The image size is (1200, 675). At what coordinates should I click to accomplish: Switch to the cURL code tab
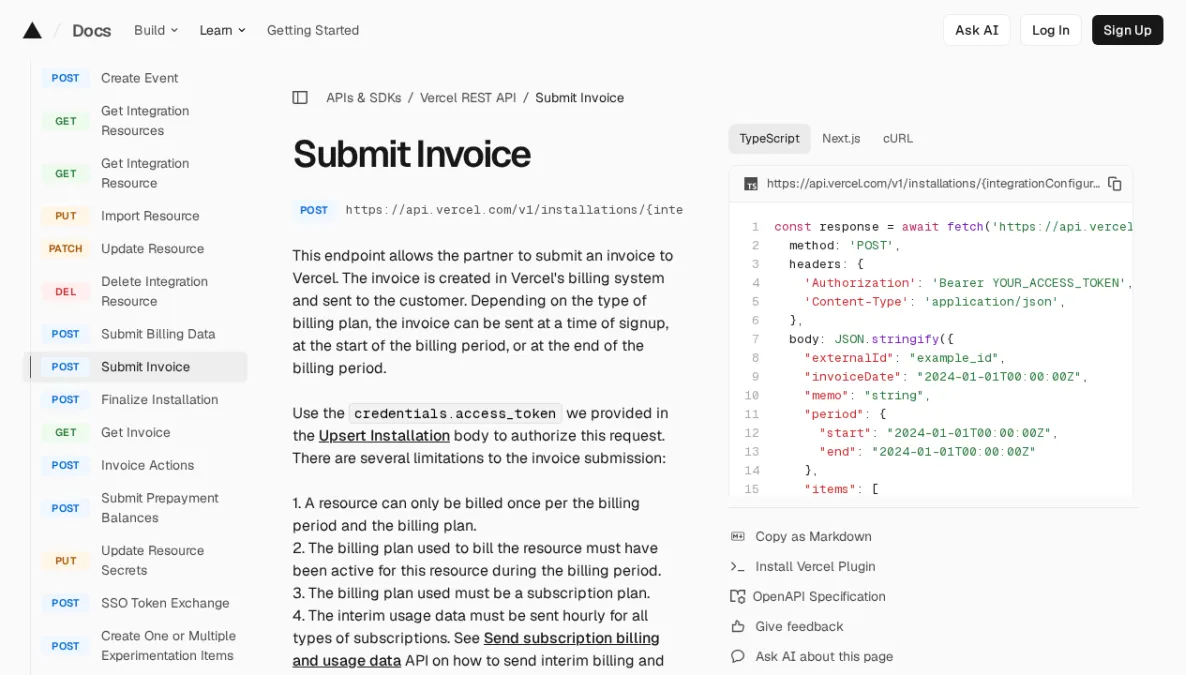[898, 138]
